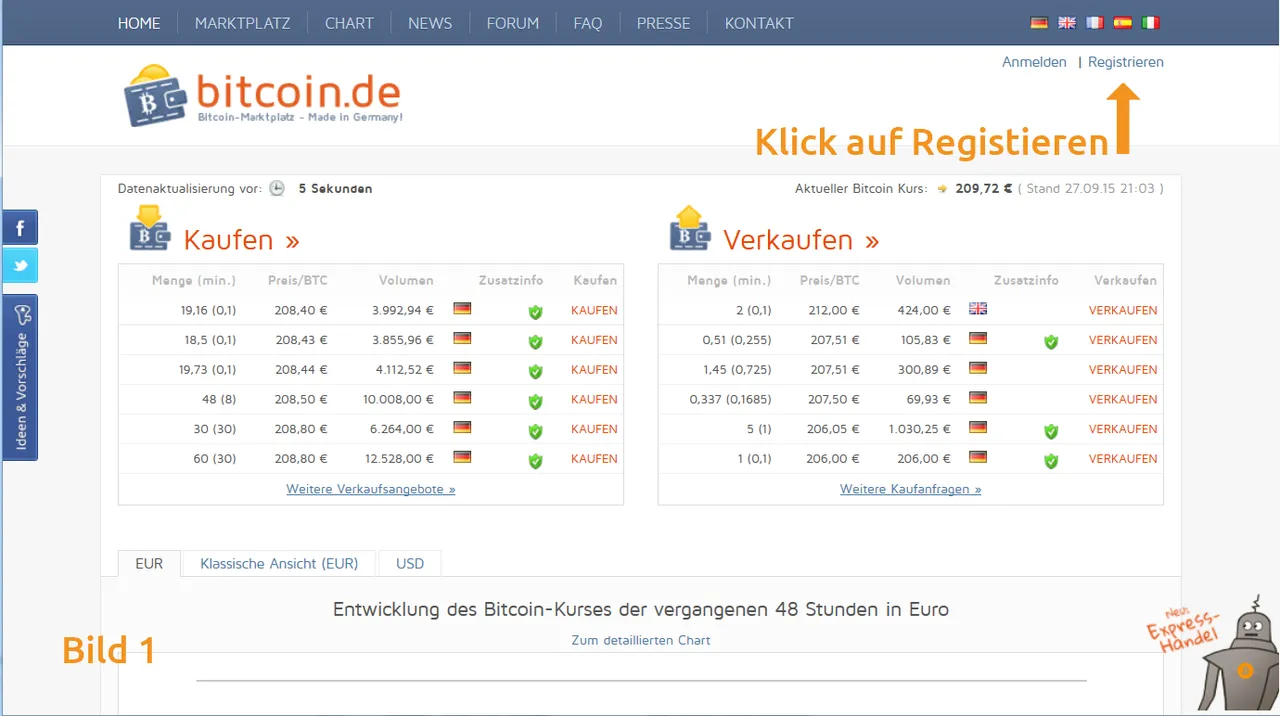Open the Ideen & Vorschläge feedback tab
This screenshot has height=716, width=1280.
(20, 377)
